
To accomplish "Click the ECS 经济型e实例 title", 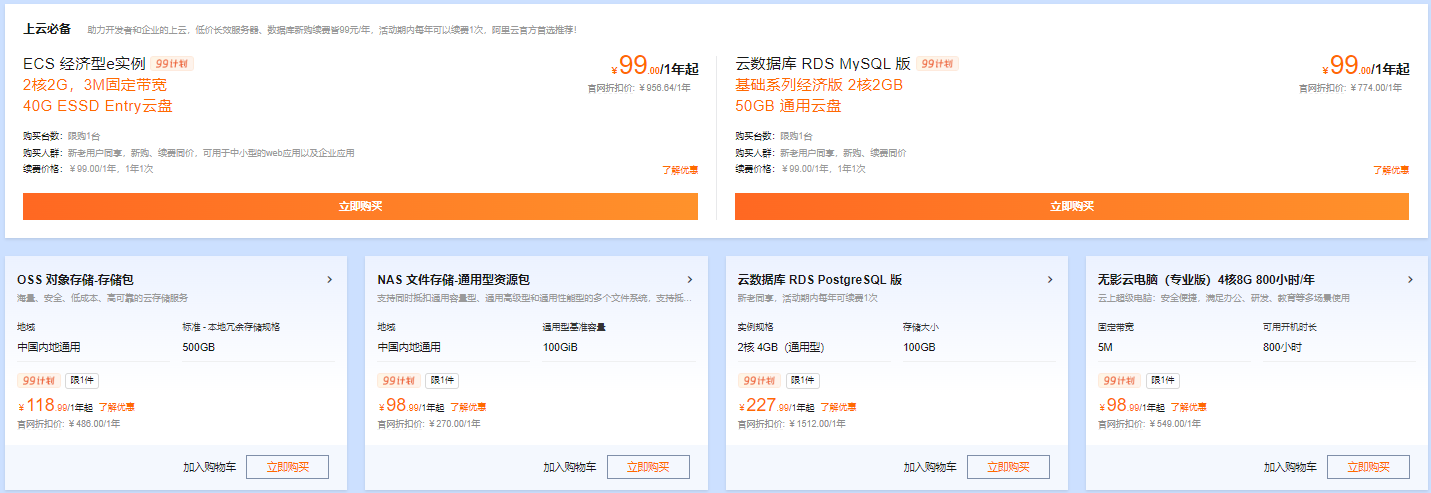I will point(84,64).
